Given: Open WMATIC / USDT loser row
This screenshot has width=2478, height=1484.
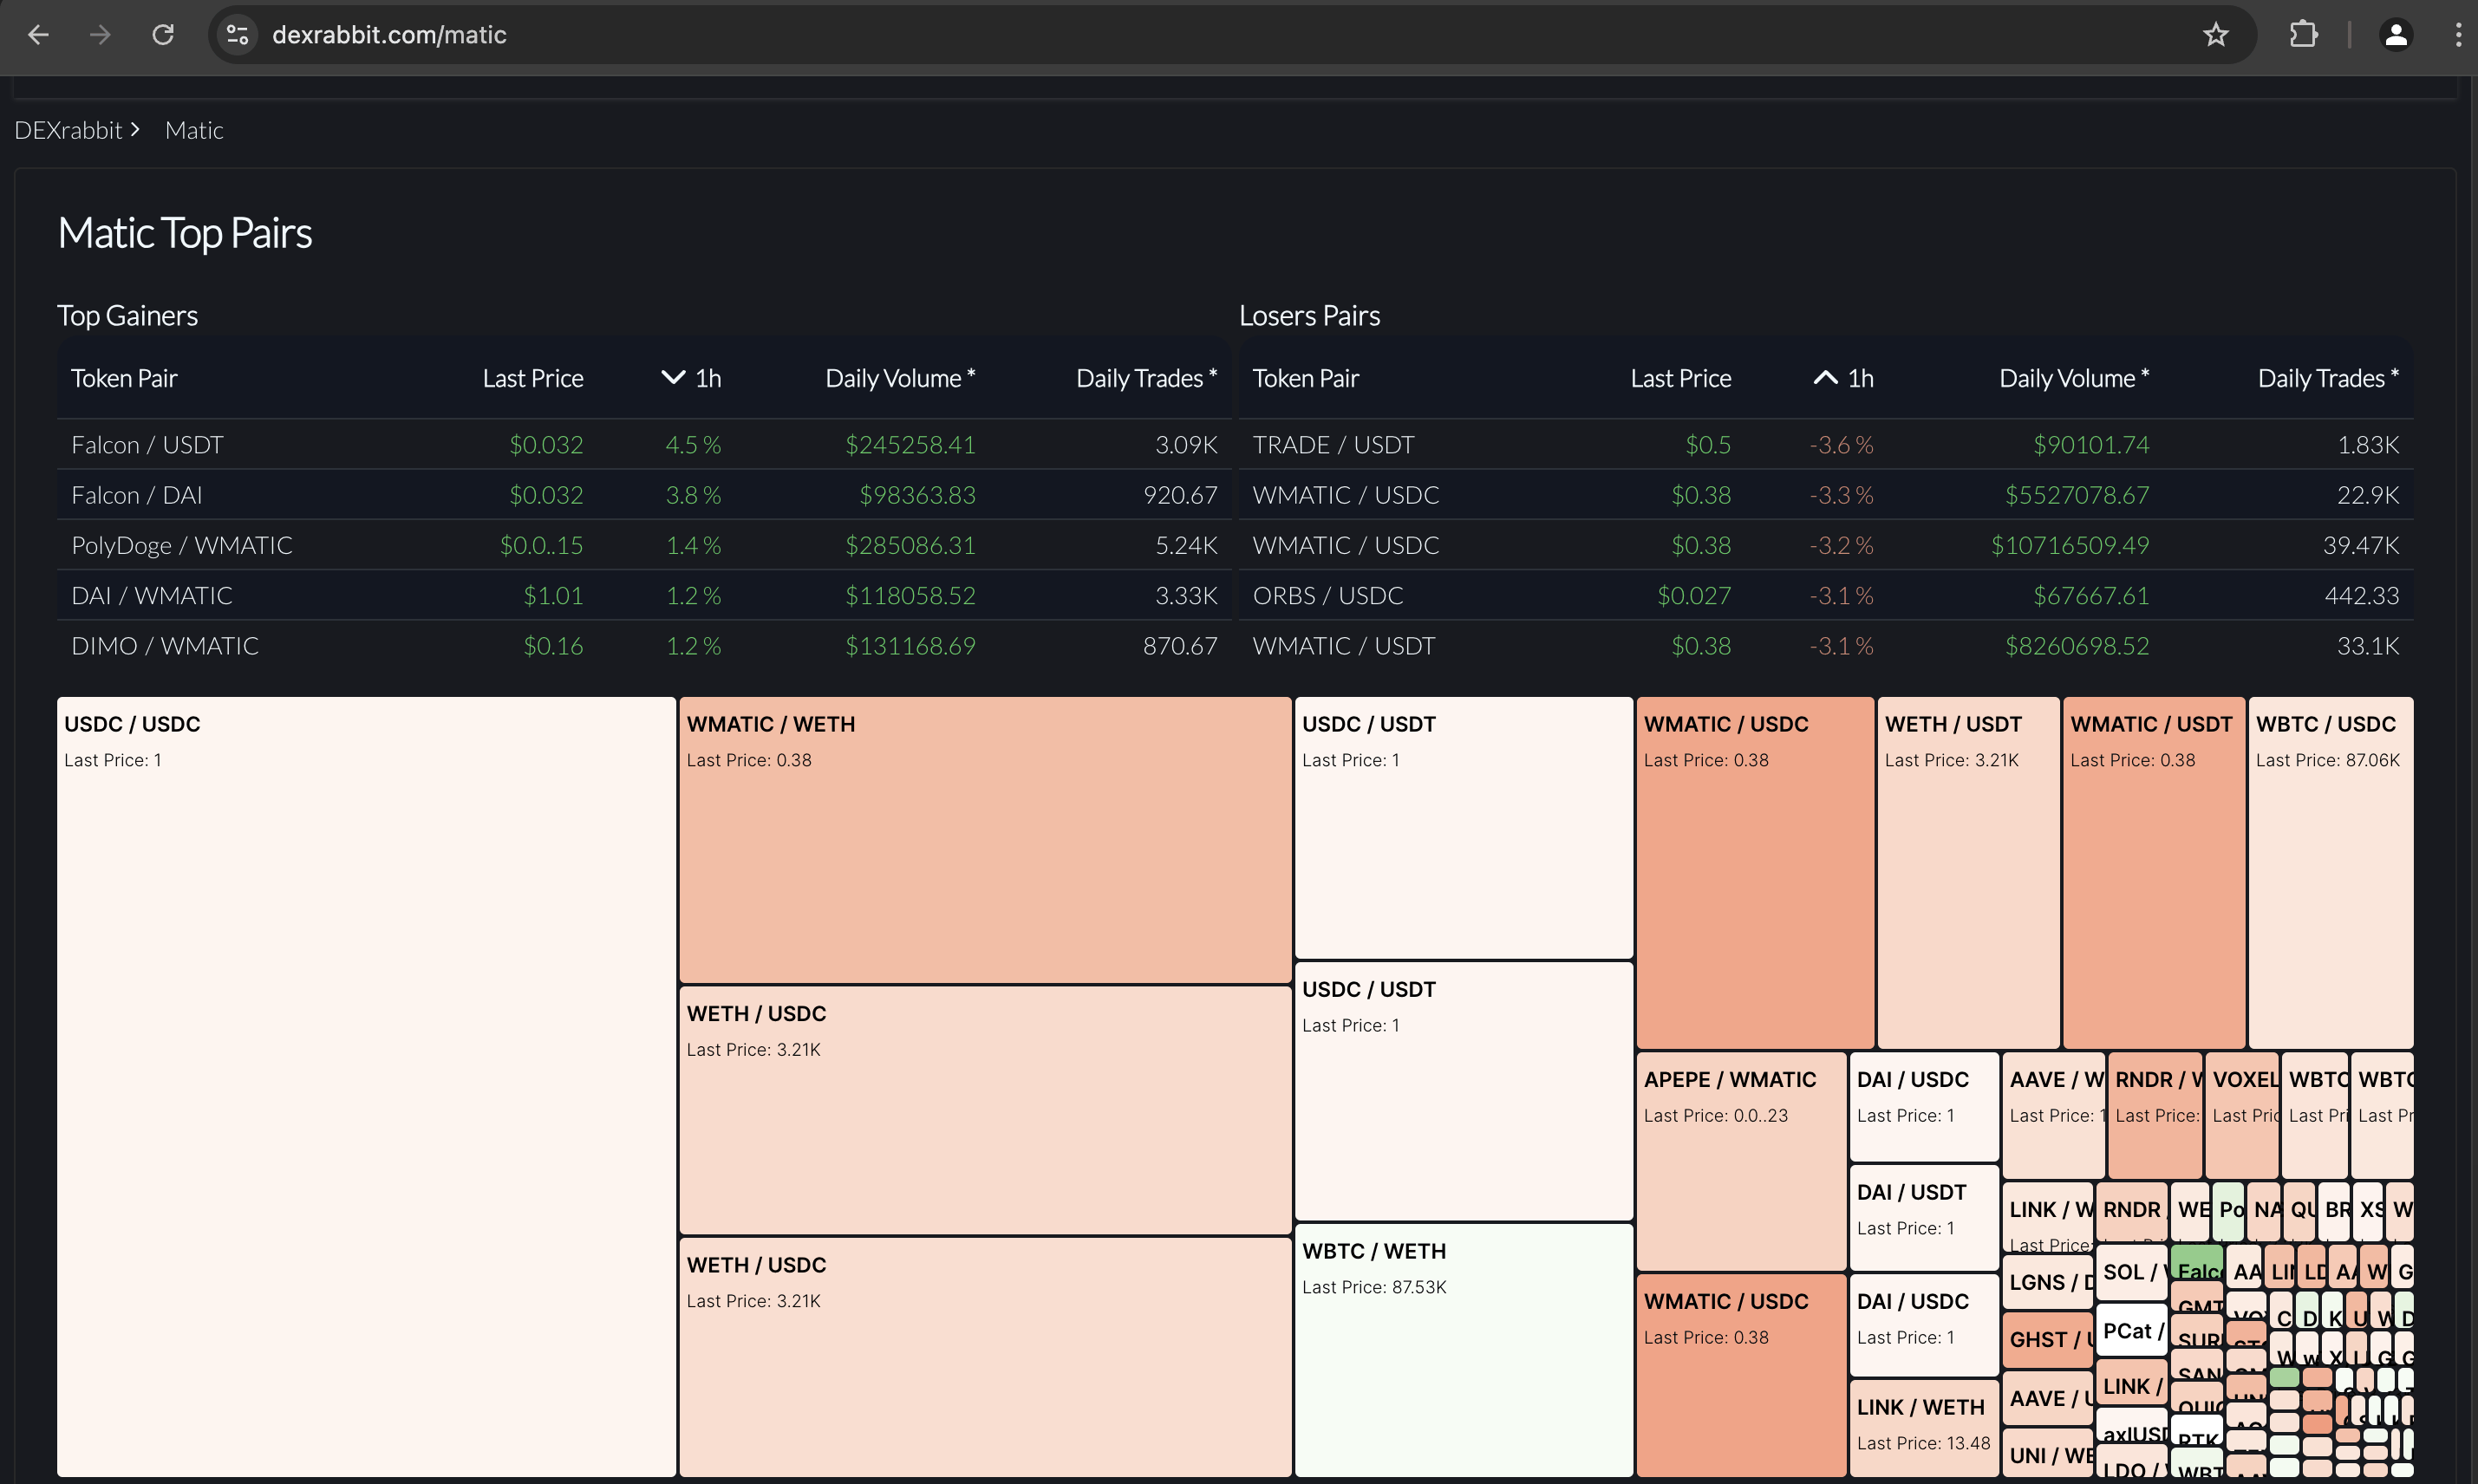Looking at the screenshot, I should [x=1826, y=646].
